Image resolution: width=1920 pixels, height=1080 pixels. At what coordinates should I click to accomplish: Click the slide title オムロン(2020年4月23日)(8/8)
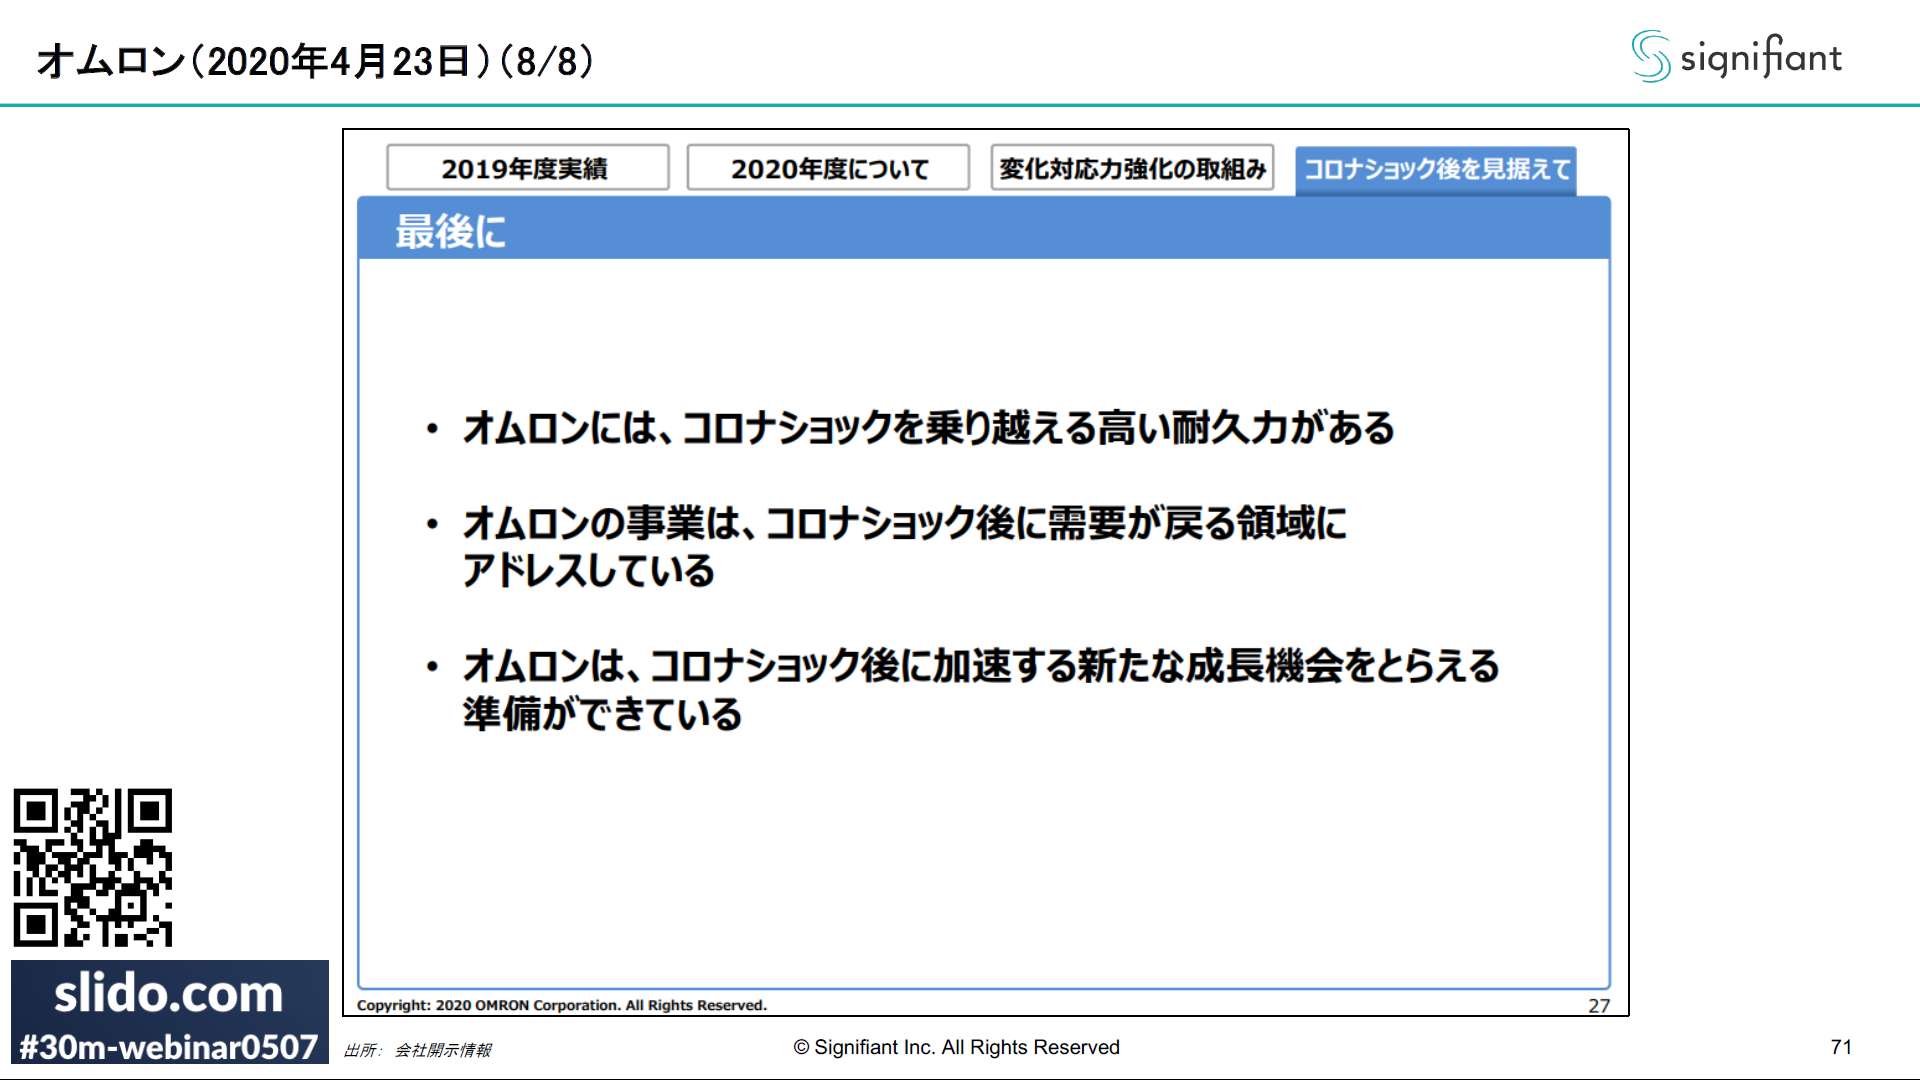point(315,61)
